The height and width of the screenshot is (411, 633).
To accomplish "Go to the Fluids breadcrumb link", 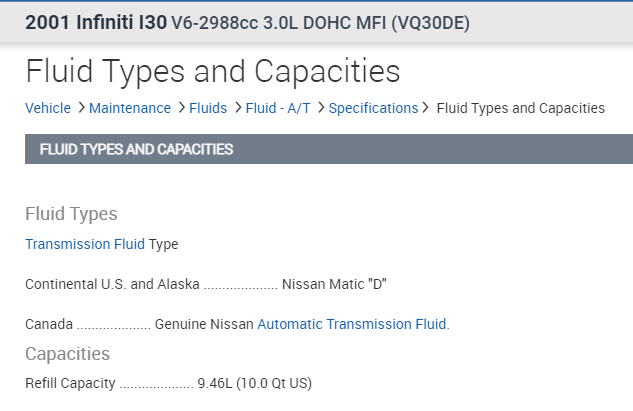I will click(x=210, y=108).
